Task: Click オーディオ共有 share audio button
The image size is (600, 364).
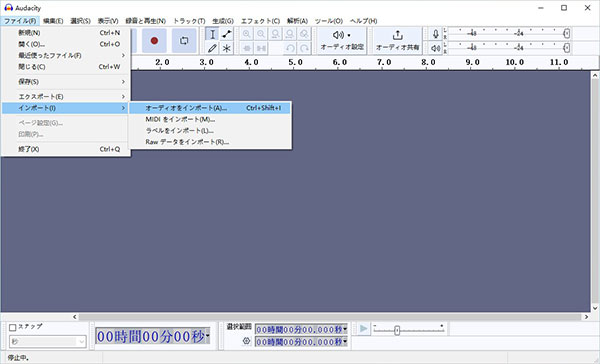Action: pos(398,41)
